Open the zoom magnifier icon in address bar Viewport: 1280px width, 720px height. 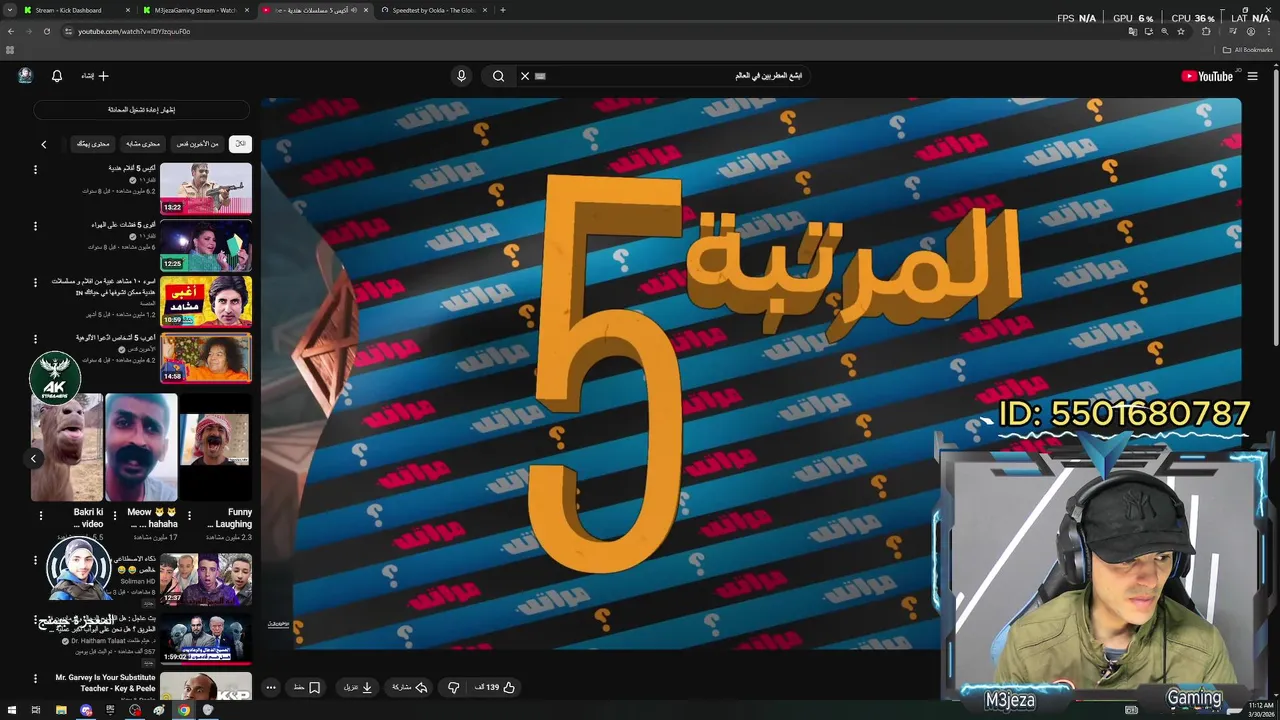tap(1164, 31)
